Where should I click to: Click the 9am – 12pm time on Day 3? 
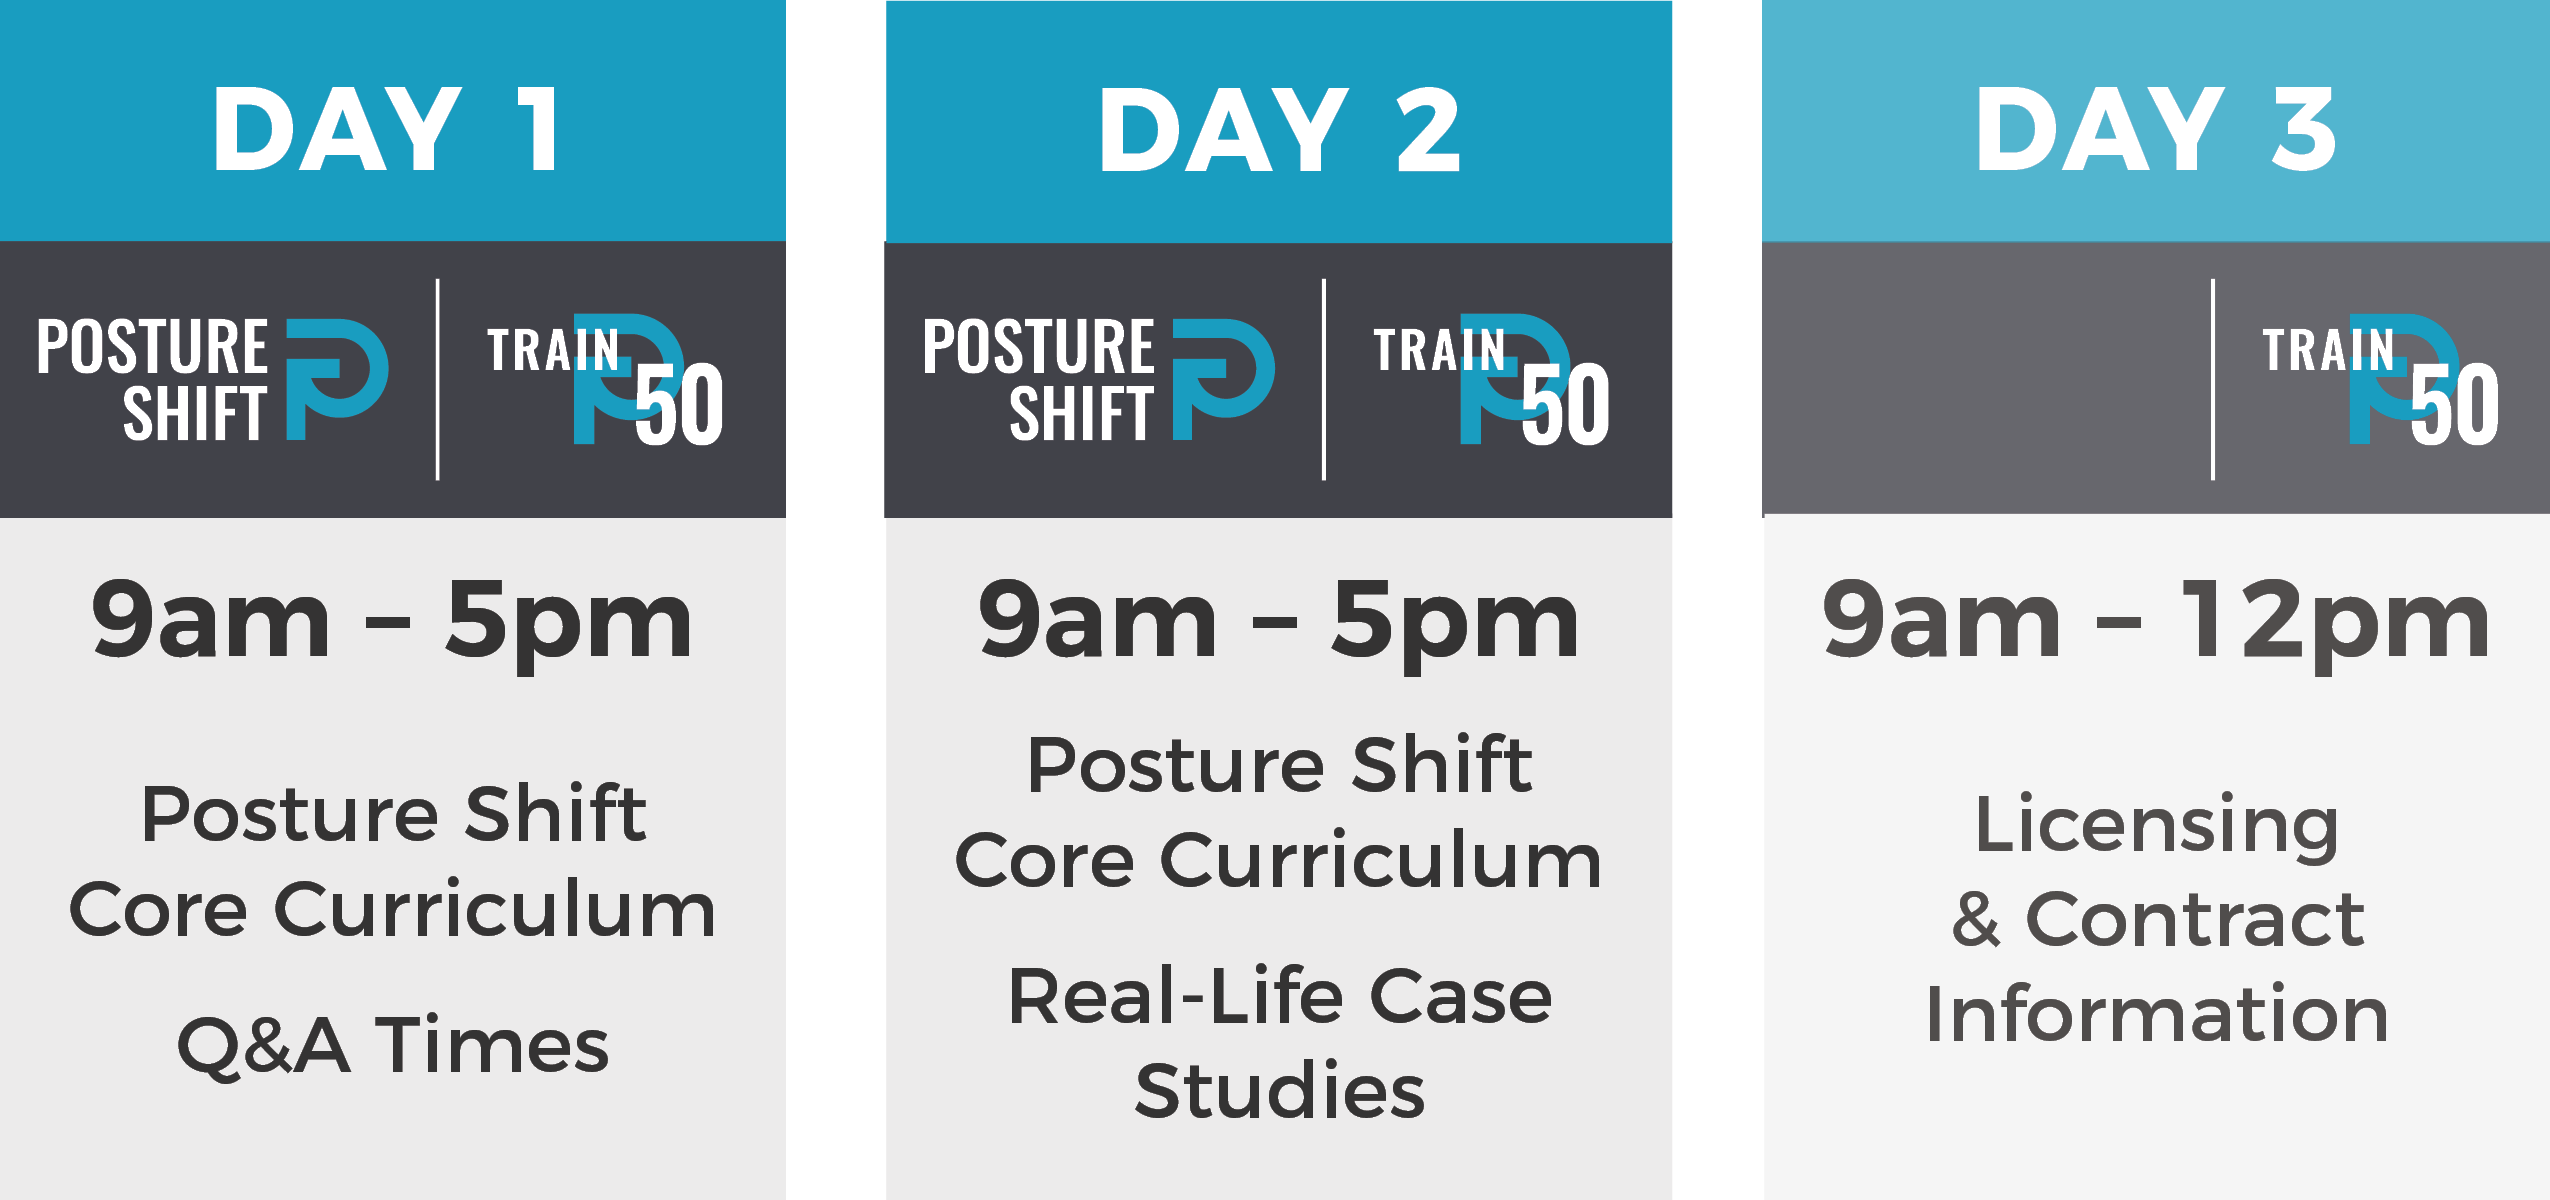coord(2156,622)
